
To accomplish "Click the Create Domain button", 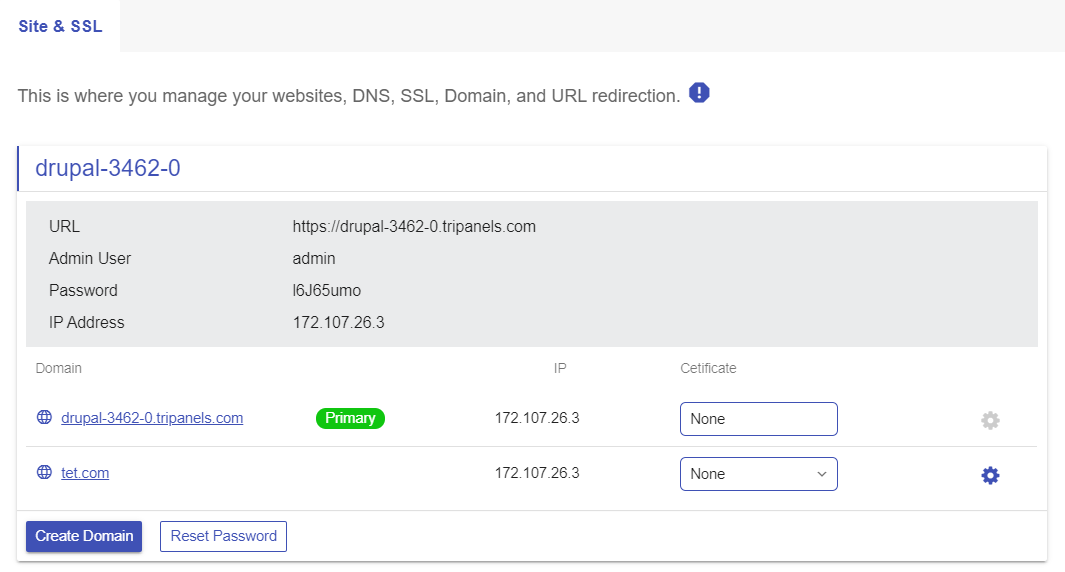I will tap(84, 536).
